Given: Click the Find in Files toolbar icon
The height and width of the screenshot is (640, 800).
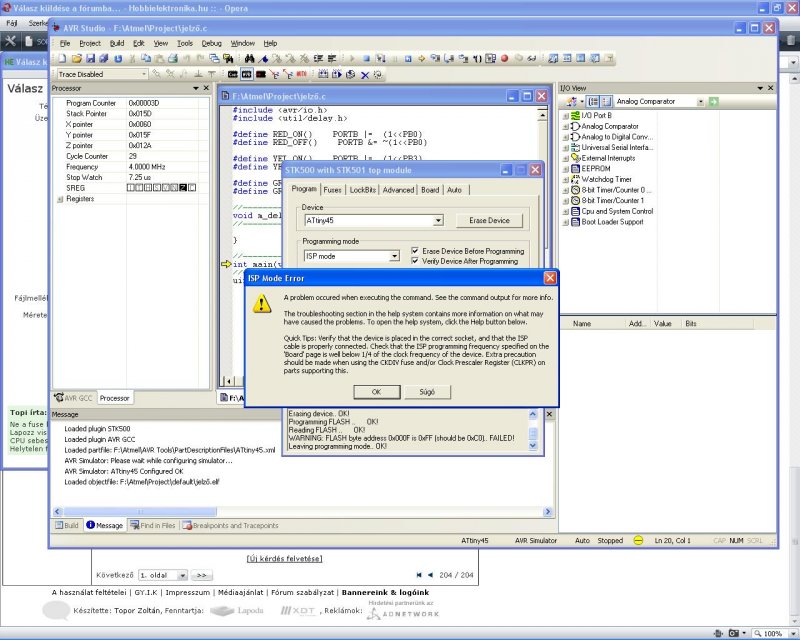Looking at the screenshot, I should pyautogui.click(x=228, y=59).
